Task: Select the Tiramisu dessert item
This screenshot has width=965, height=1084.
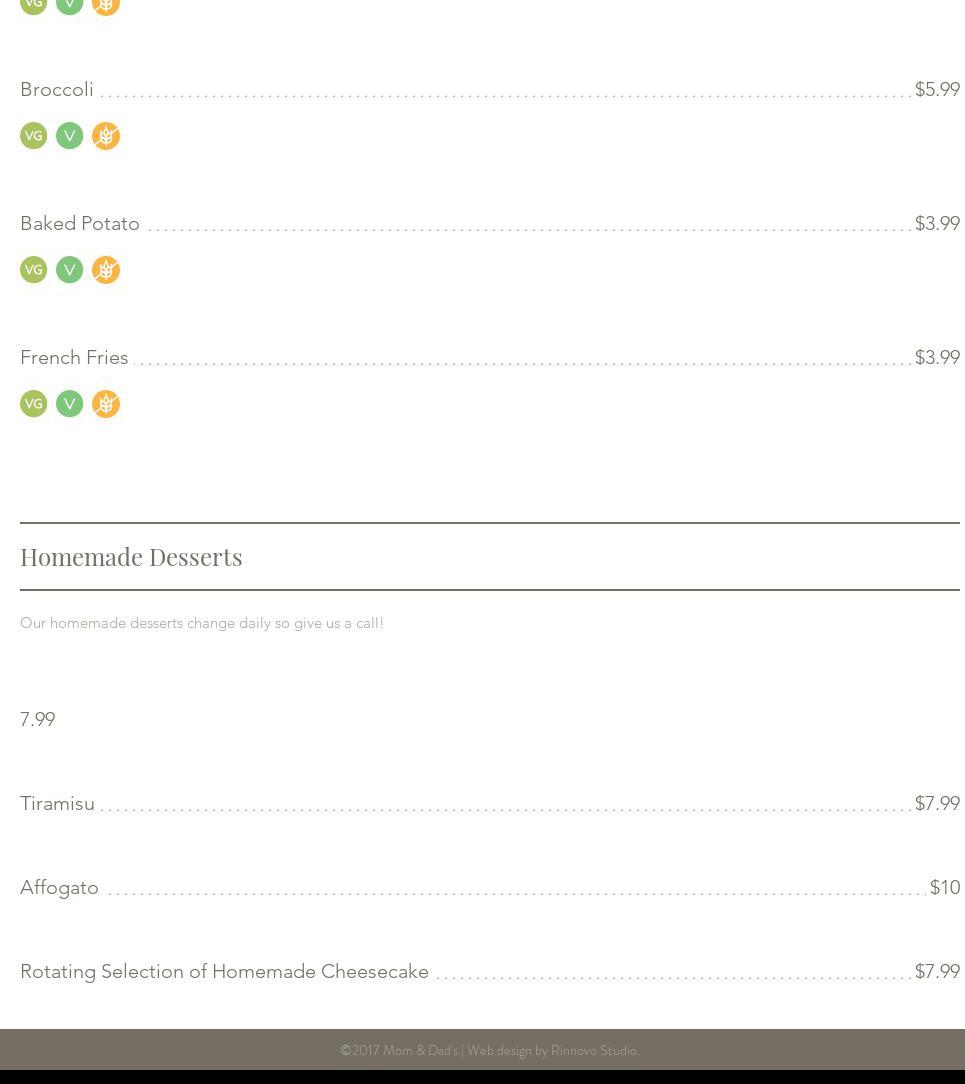Action: click(57, 803)
